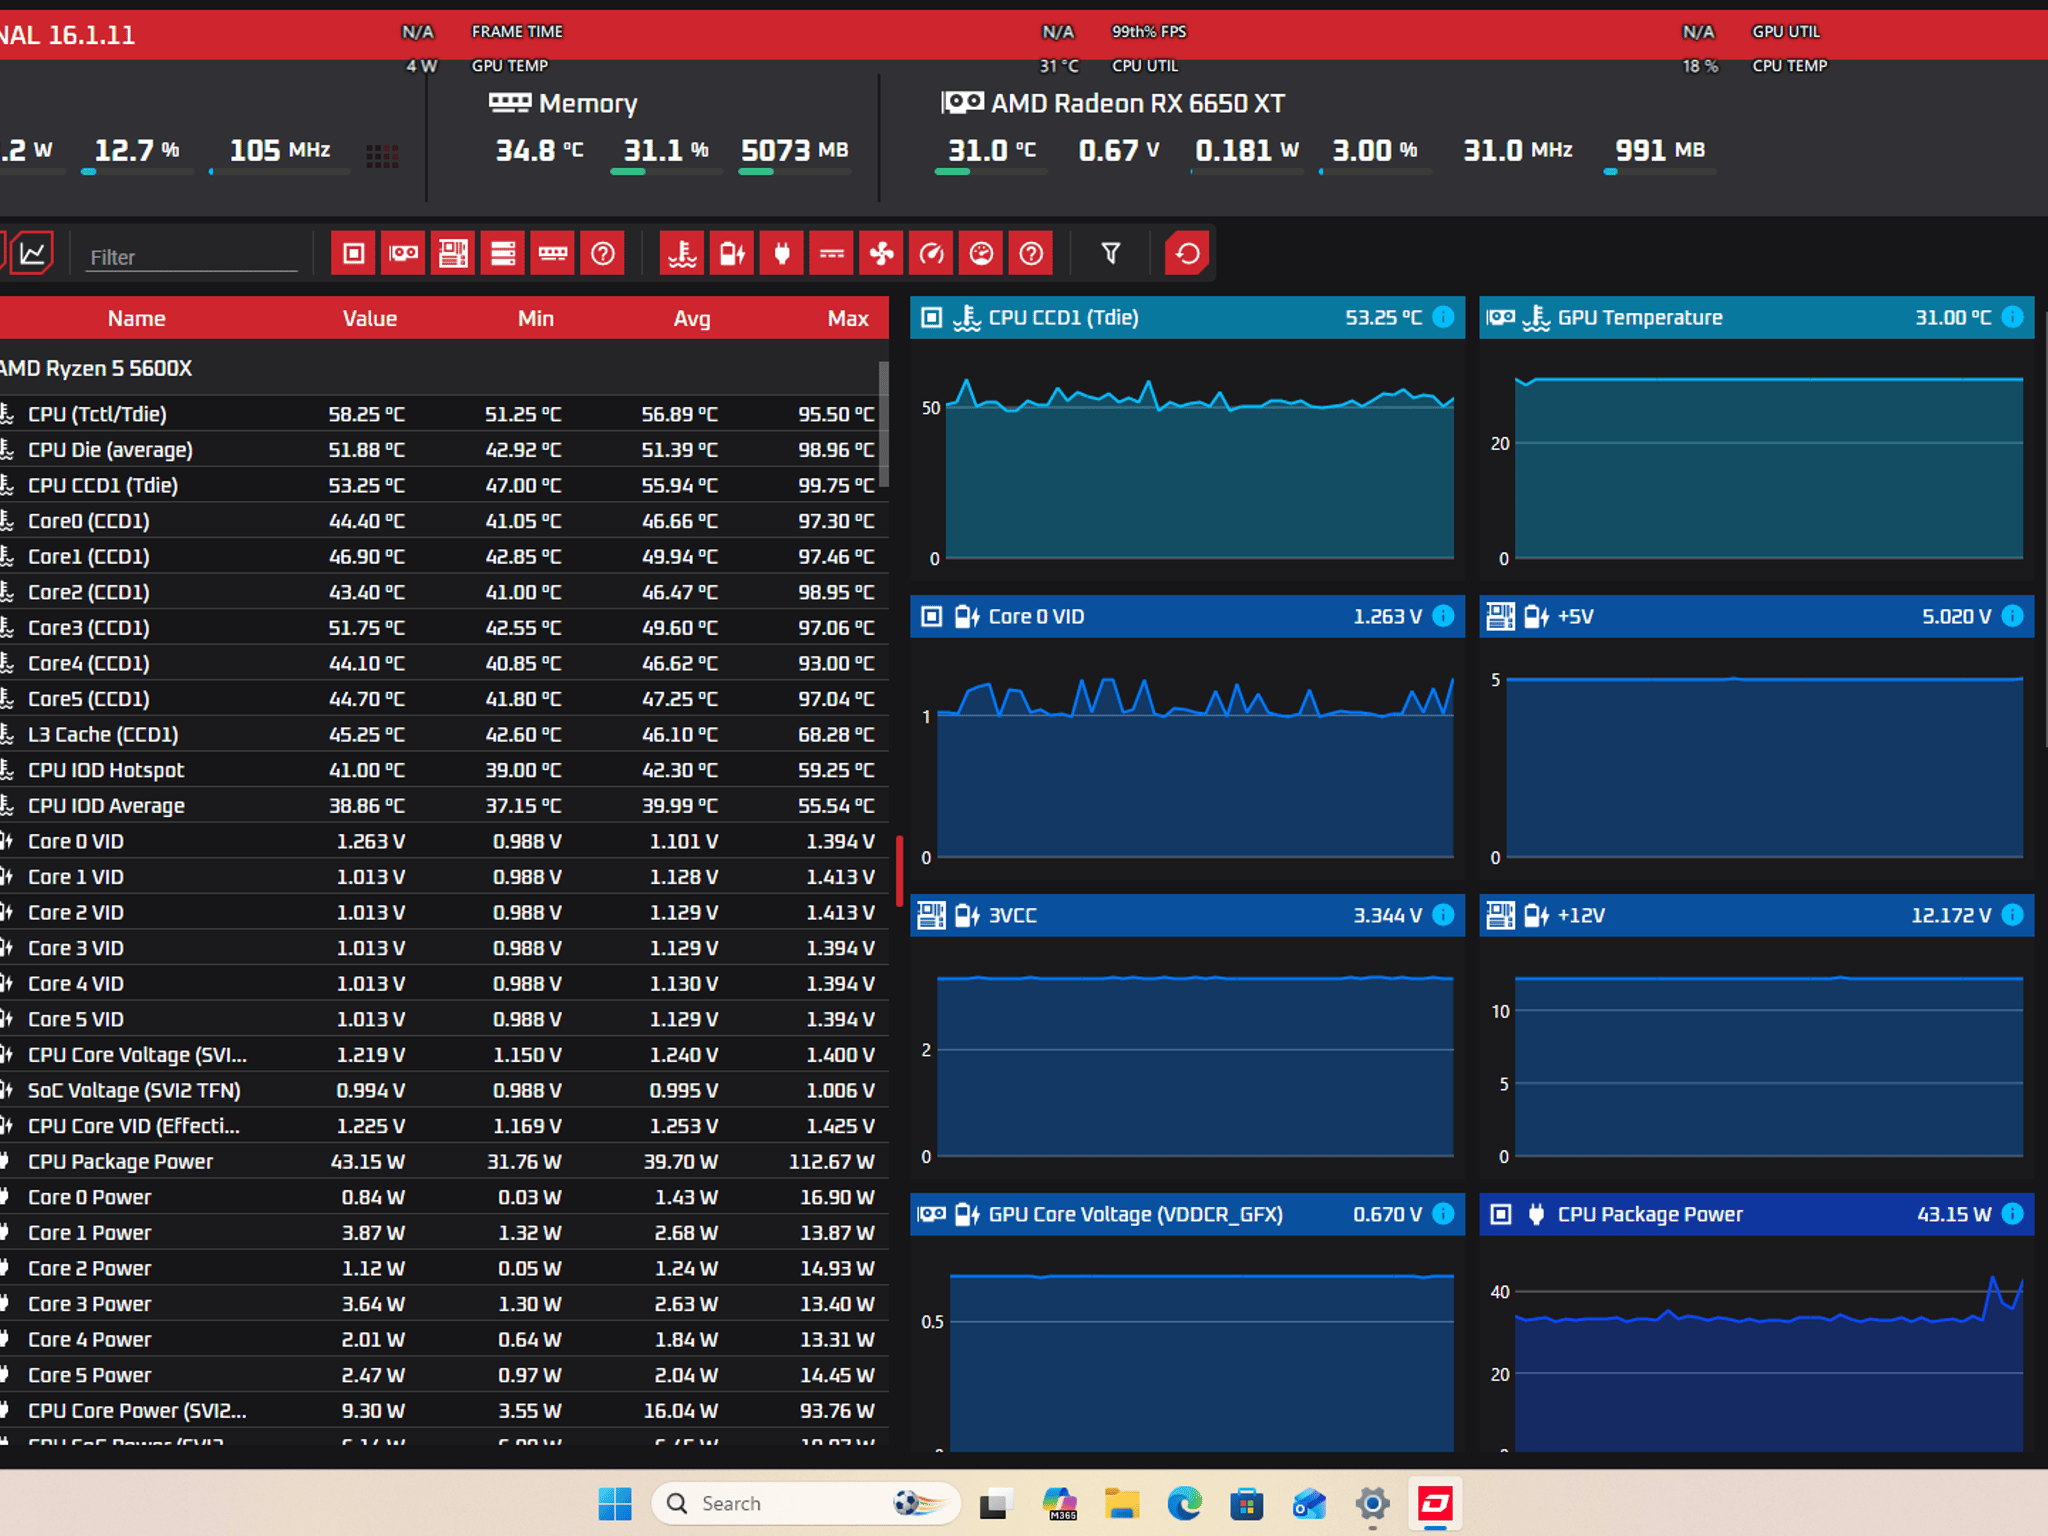Click the taskbar Search box
The image size is (2048, 1536).
(806, 1503)
